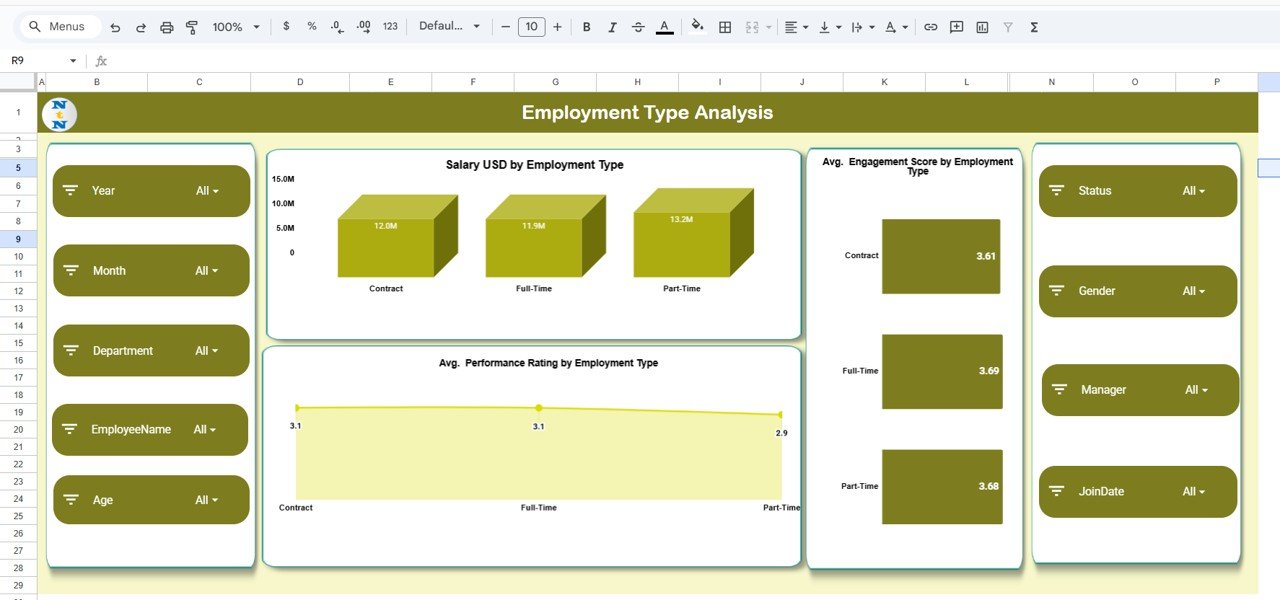1280x600 pixels.
Task: Create a filter with the funnel icon
Action: click(x=1007, y=26)
